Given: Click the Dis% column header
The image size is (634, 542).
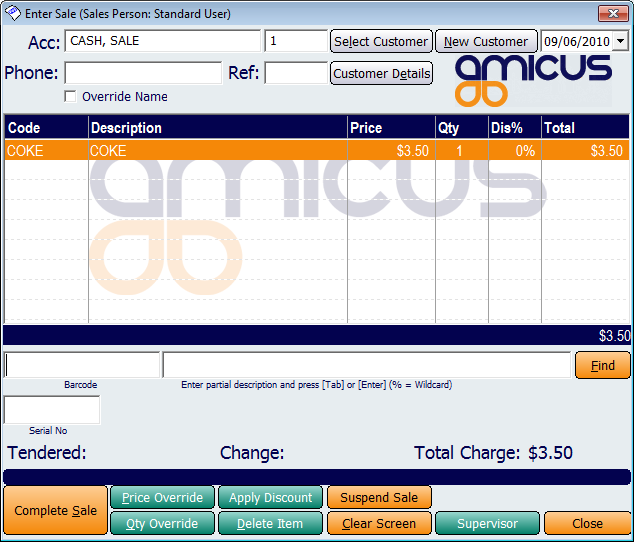Looking at the screenshot, I should click(515, 128).
